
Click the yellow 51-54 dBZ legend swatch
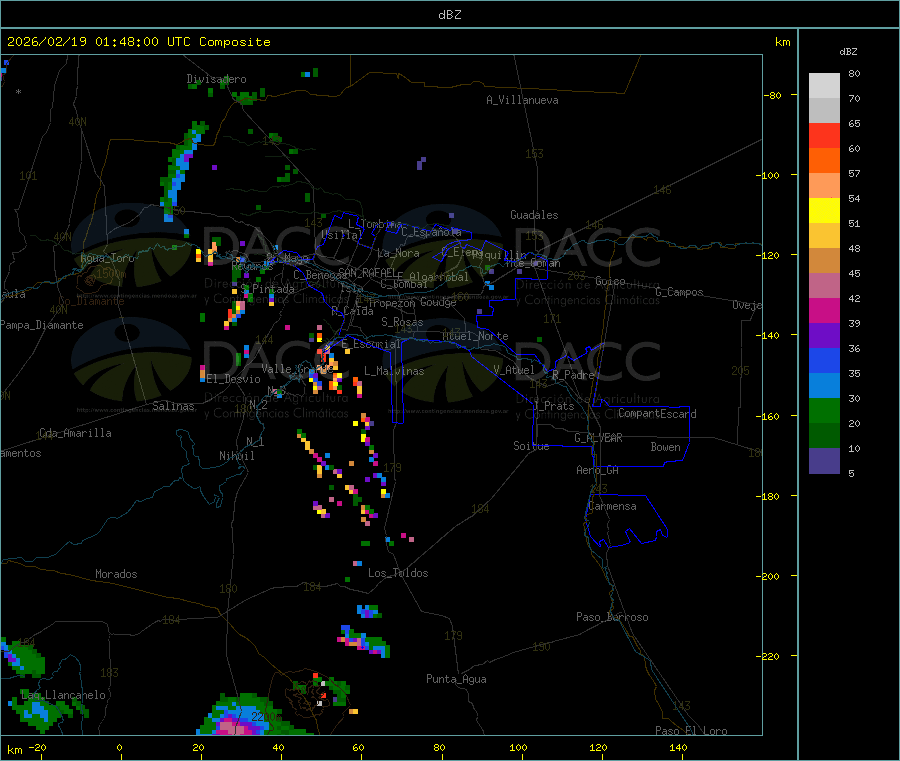pyautogui.click(x=824, y=211)
